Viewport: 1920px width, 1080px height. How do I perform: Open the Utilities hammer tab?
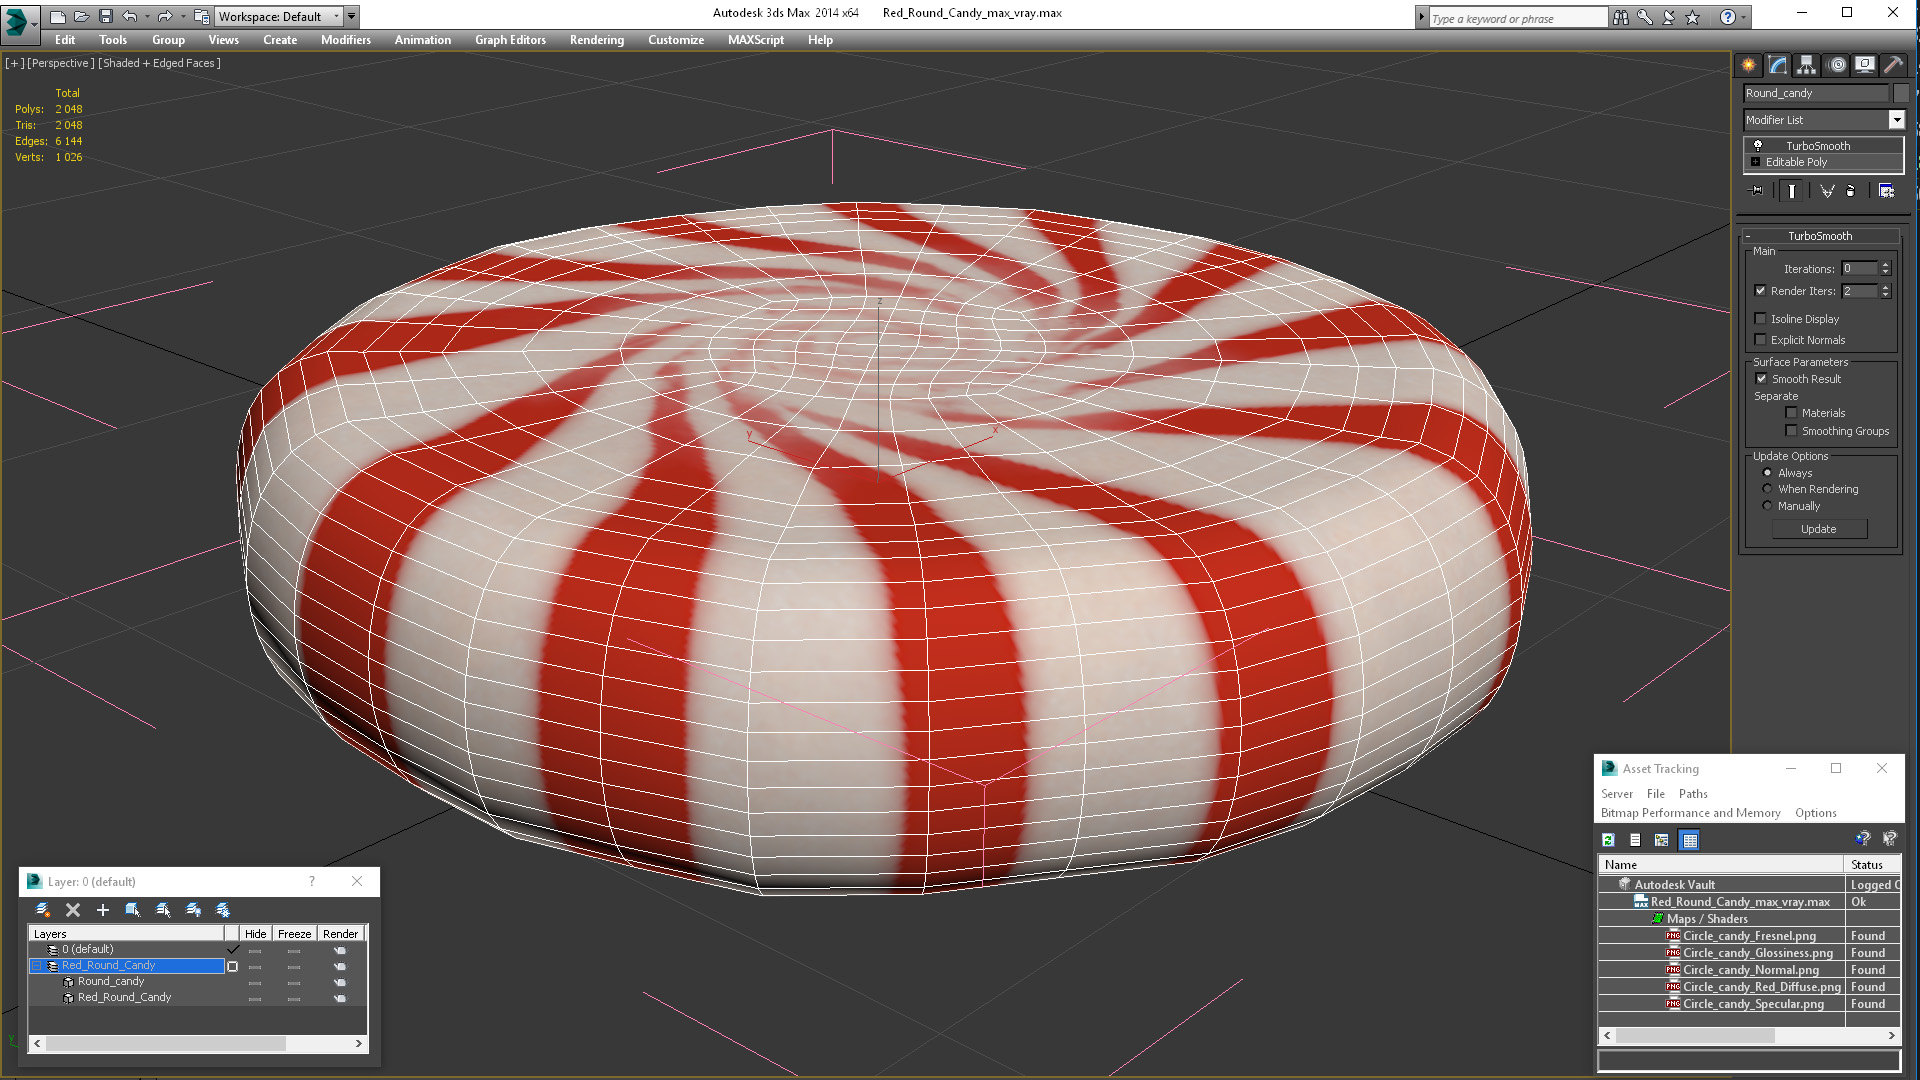(x=1893, y=65)
